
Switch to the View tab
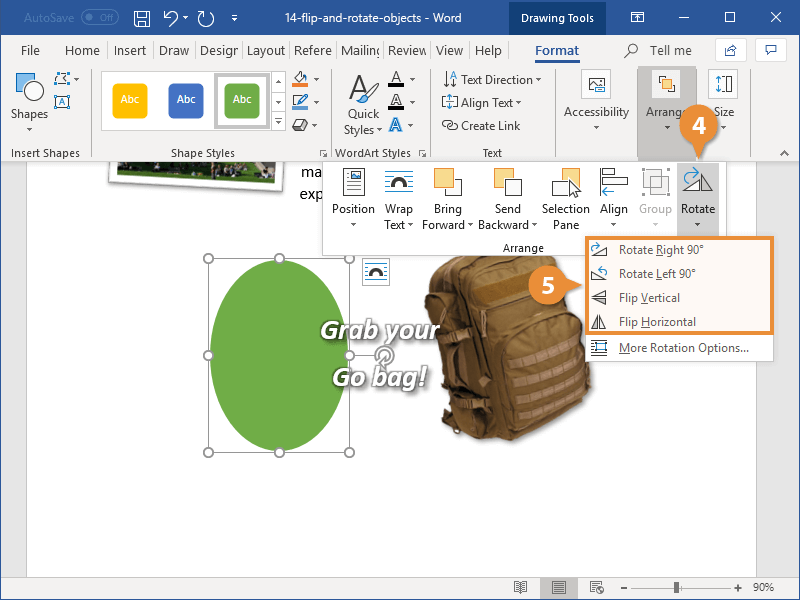(449, 51)
